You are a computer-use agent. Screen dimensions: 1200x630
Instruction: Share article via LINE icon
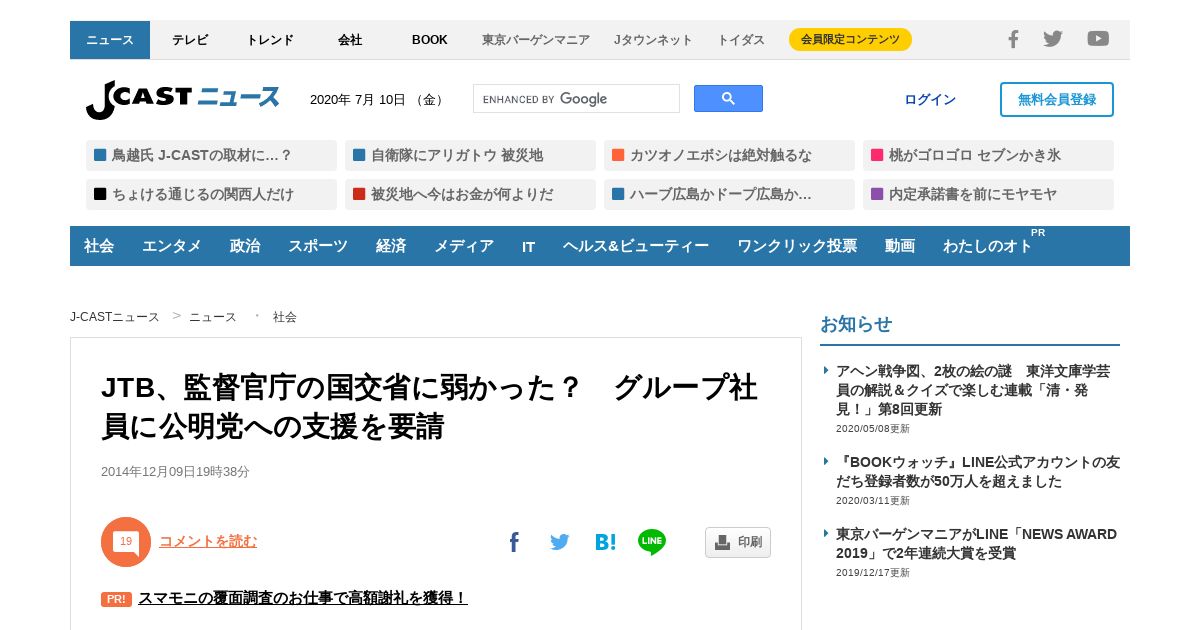652,542
